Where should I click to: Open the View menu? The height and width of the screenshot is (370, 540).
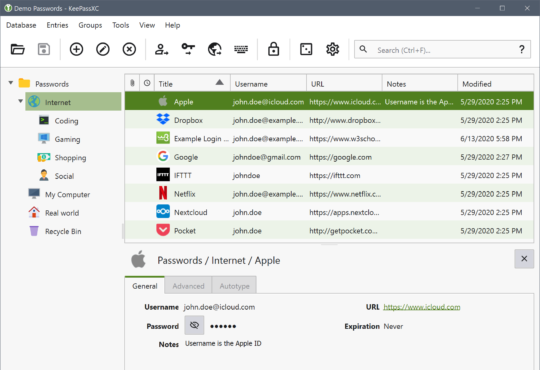(147, 25)
